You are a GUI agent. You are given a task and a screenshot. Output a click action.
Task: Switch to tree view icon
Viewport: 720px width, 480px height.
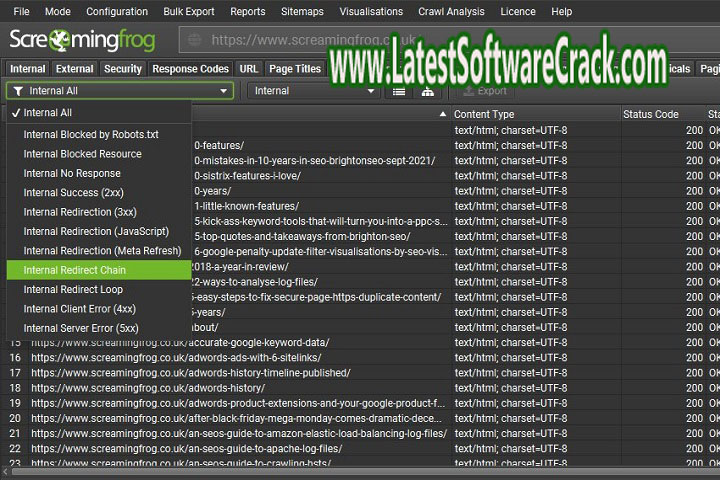pyautogui.click(x=428, y=92)
